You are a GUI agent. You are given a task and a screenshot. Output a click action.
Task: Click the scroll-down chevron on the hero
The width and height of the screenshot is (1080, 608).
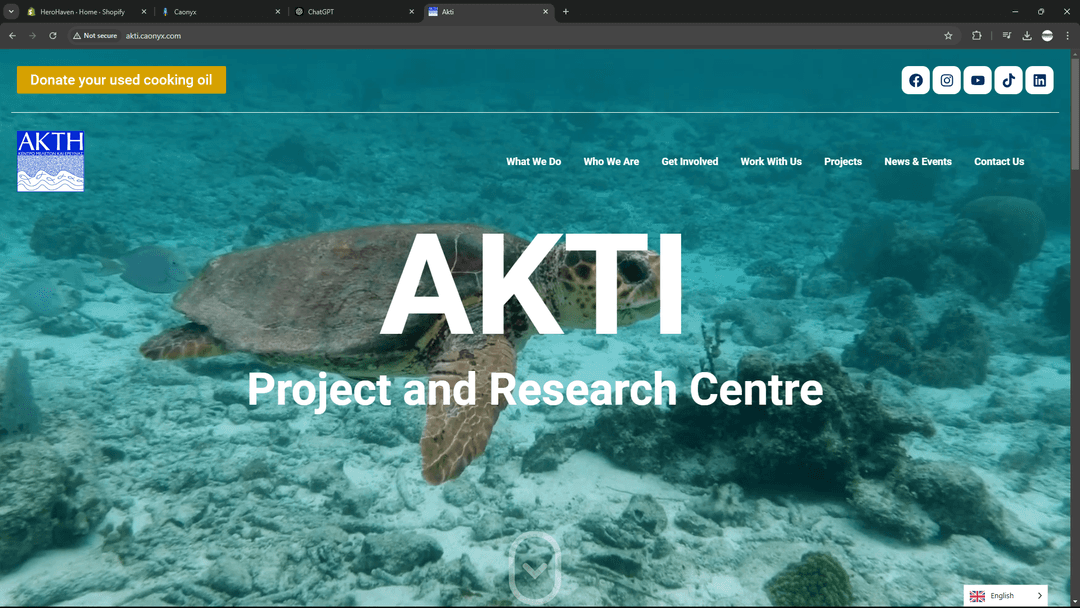[535, 568]
